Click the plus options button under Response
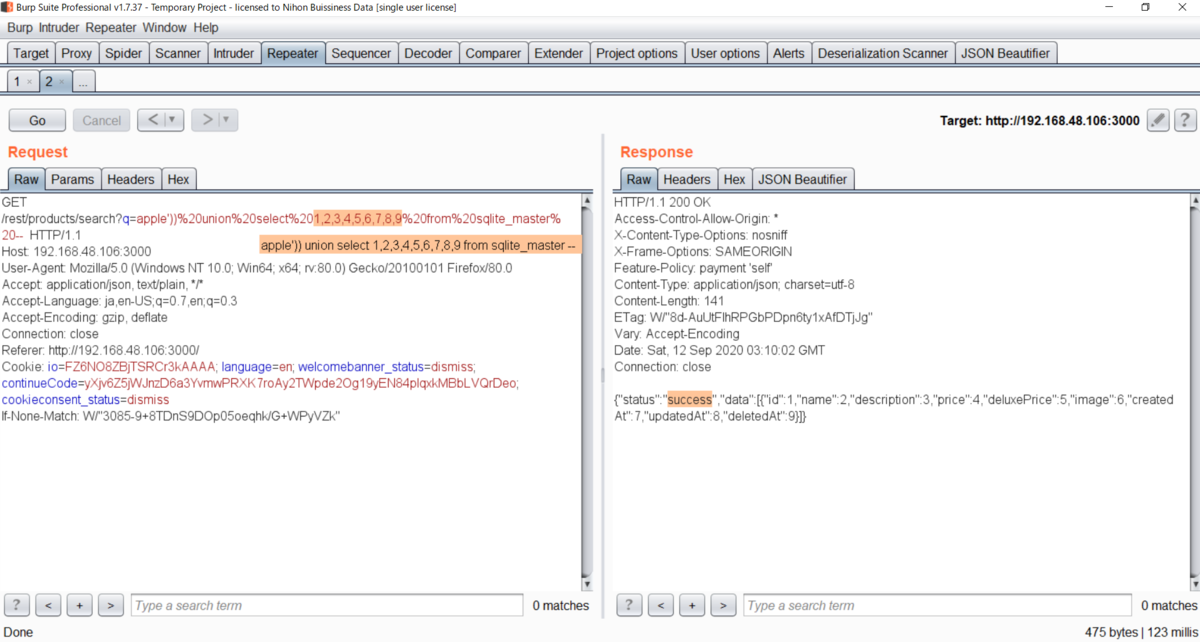Viewport: 1200px width, 642px height. tap(691, 605)
